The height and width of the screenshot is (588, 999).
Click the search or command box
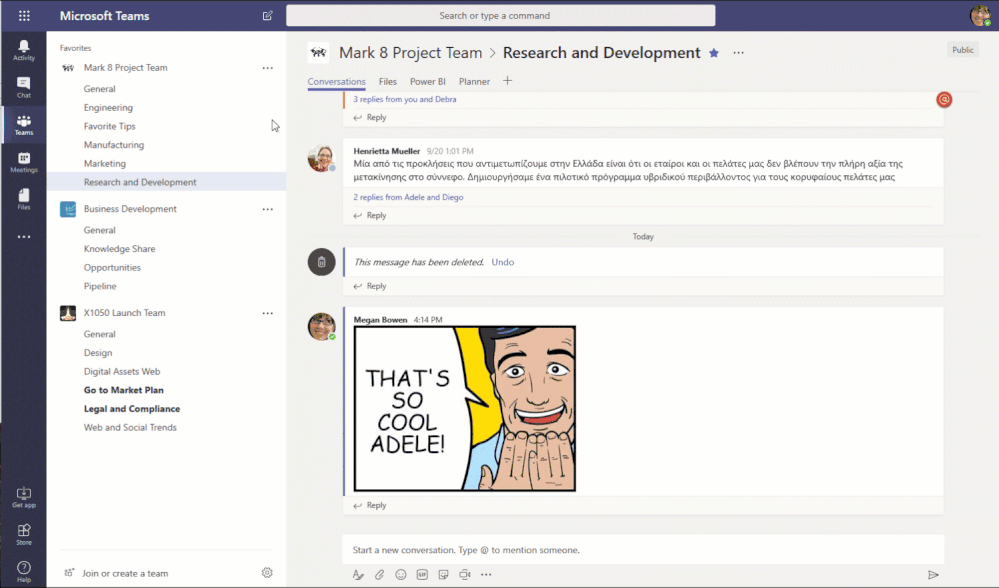pyautogui.click(x=501, y=15)
